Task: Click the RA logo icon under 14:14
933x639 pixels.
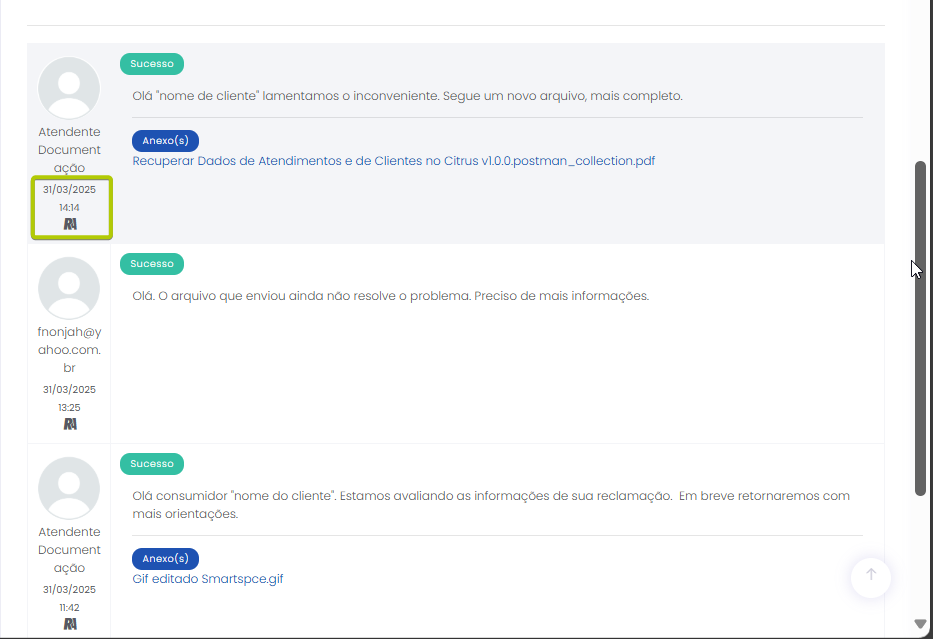Action: tap(70, 224)
